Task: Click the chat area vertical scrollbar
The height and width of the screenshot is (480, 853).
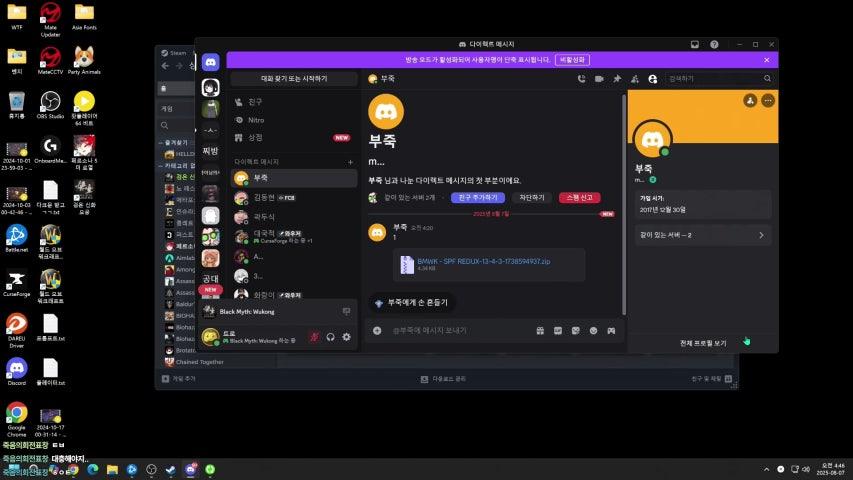Action: pyautogui.click(x=623, y=204)
